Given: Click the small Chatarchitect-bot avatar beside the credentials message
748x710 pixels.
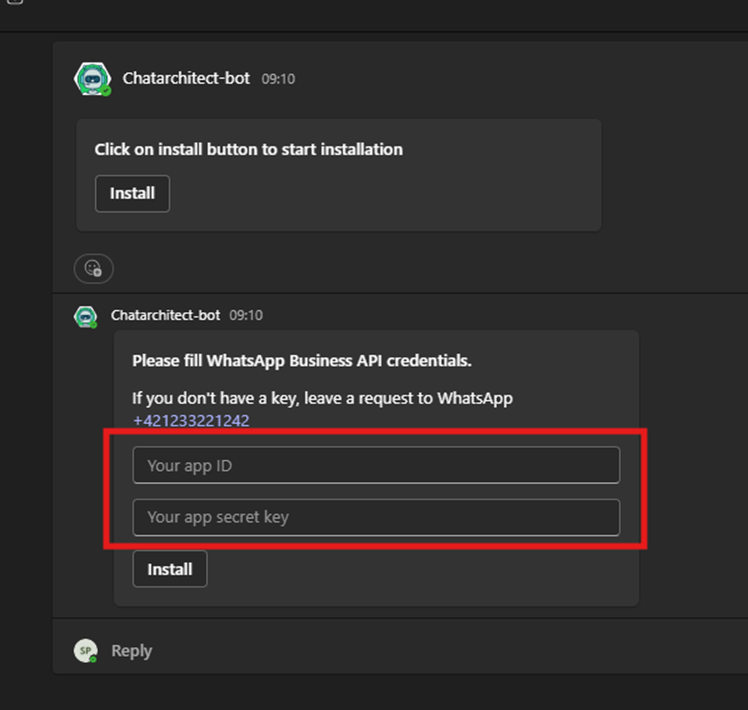Looking at the screenshot, I should point(85,317).
